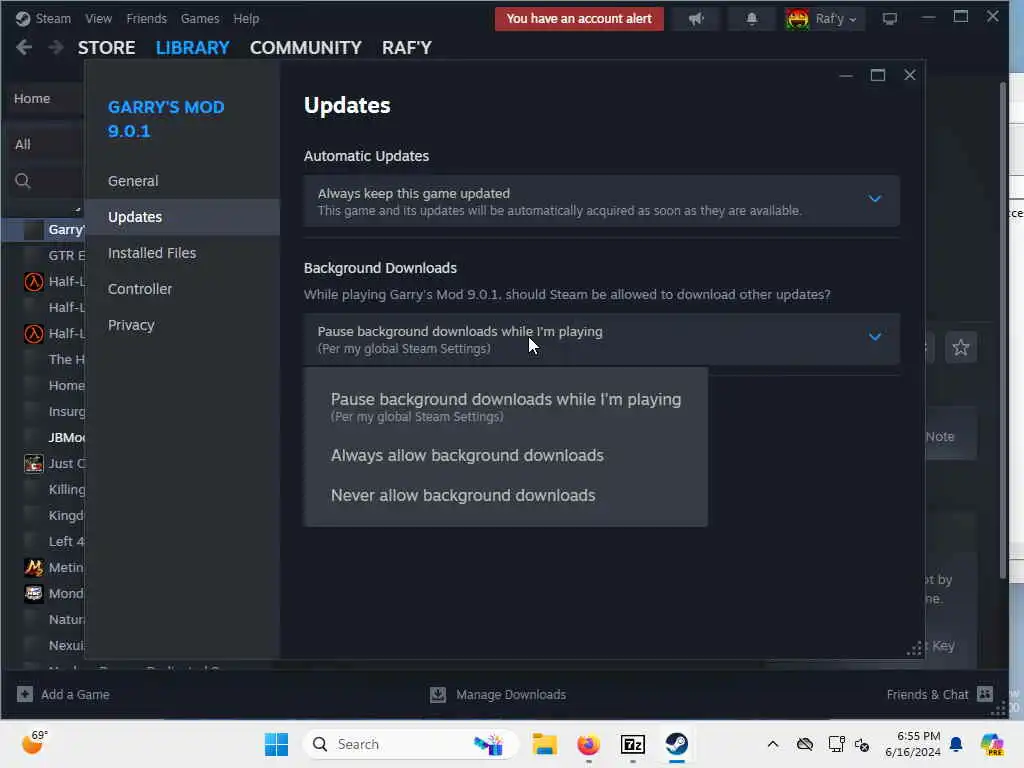Screen dimensions: 1024x768
Task: Click the taskbar Search box
Action: [x=411, y=744]
